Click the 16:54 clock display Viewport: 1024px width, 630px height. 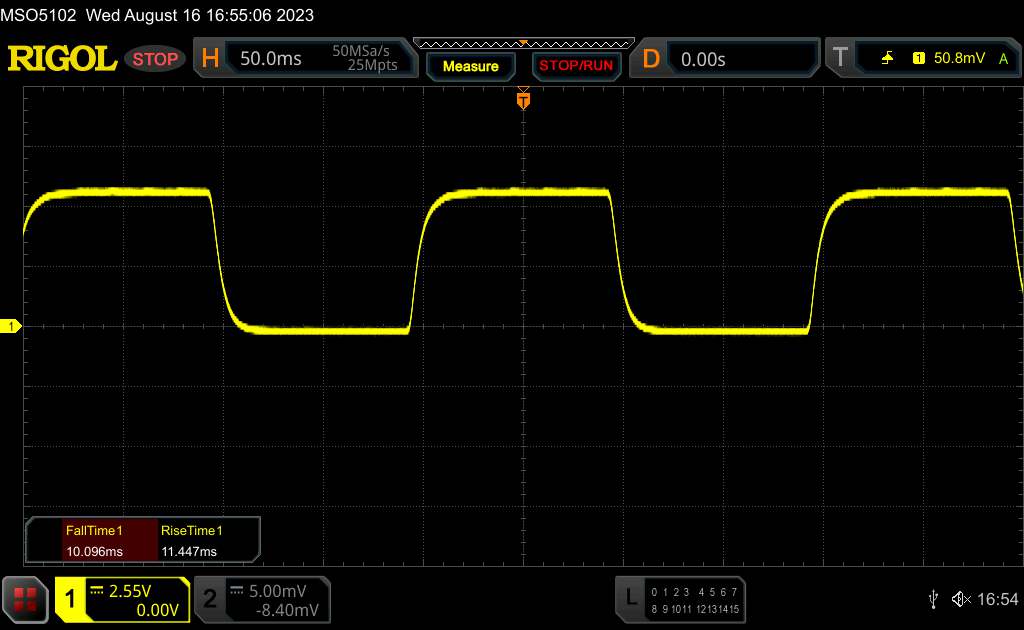(997, 599)
